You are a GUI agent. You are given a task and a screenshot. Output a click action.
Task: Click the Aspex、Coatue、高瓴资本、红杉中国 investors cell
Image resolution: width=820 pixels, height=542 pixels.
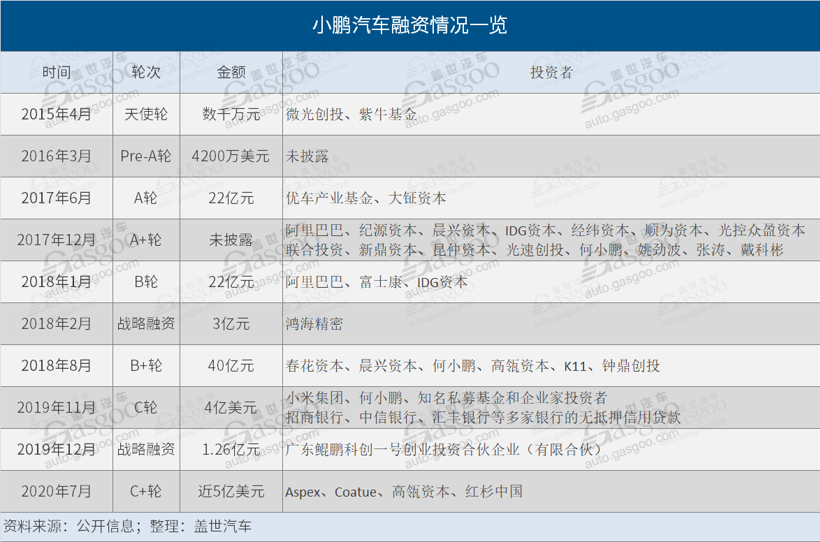[x=404, y=491]
